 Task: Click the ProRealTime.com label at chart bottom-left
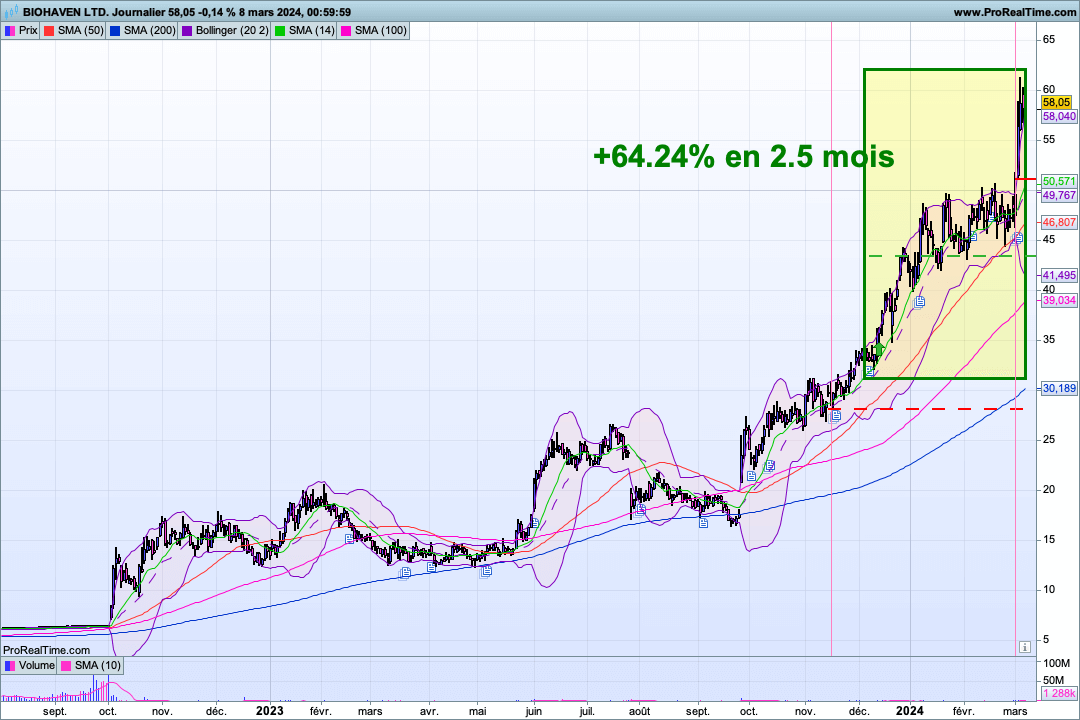click(x=46, y=650)
